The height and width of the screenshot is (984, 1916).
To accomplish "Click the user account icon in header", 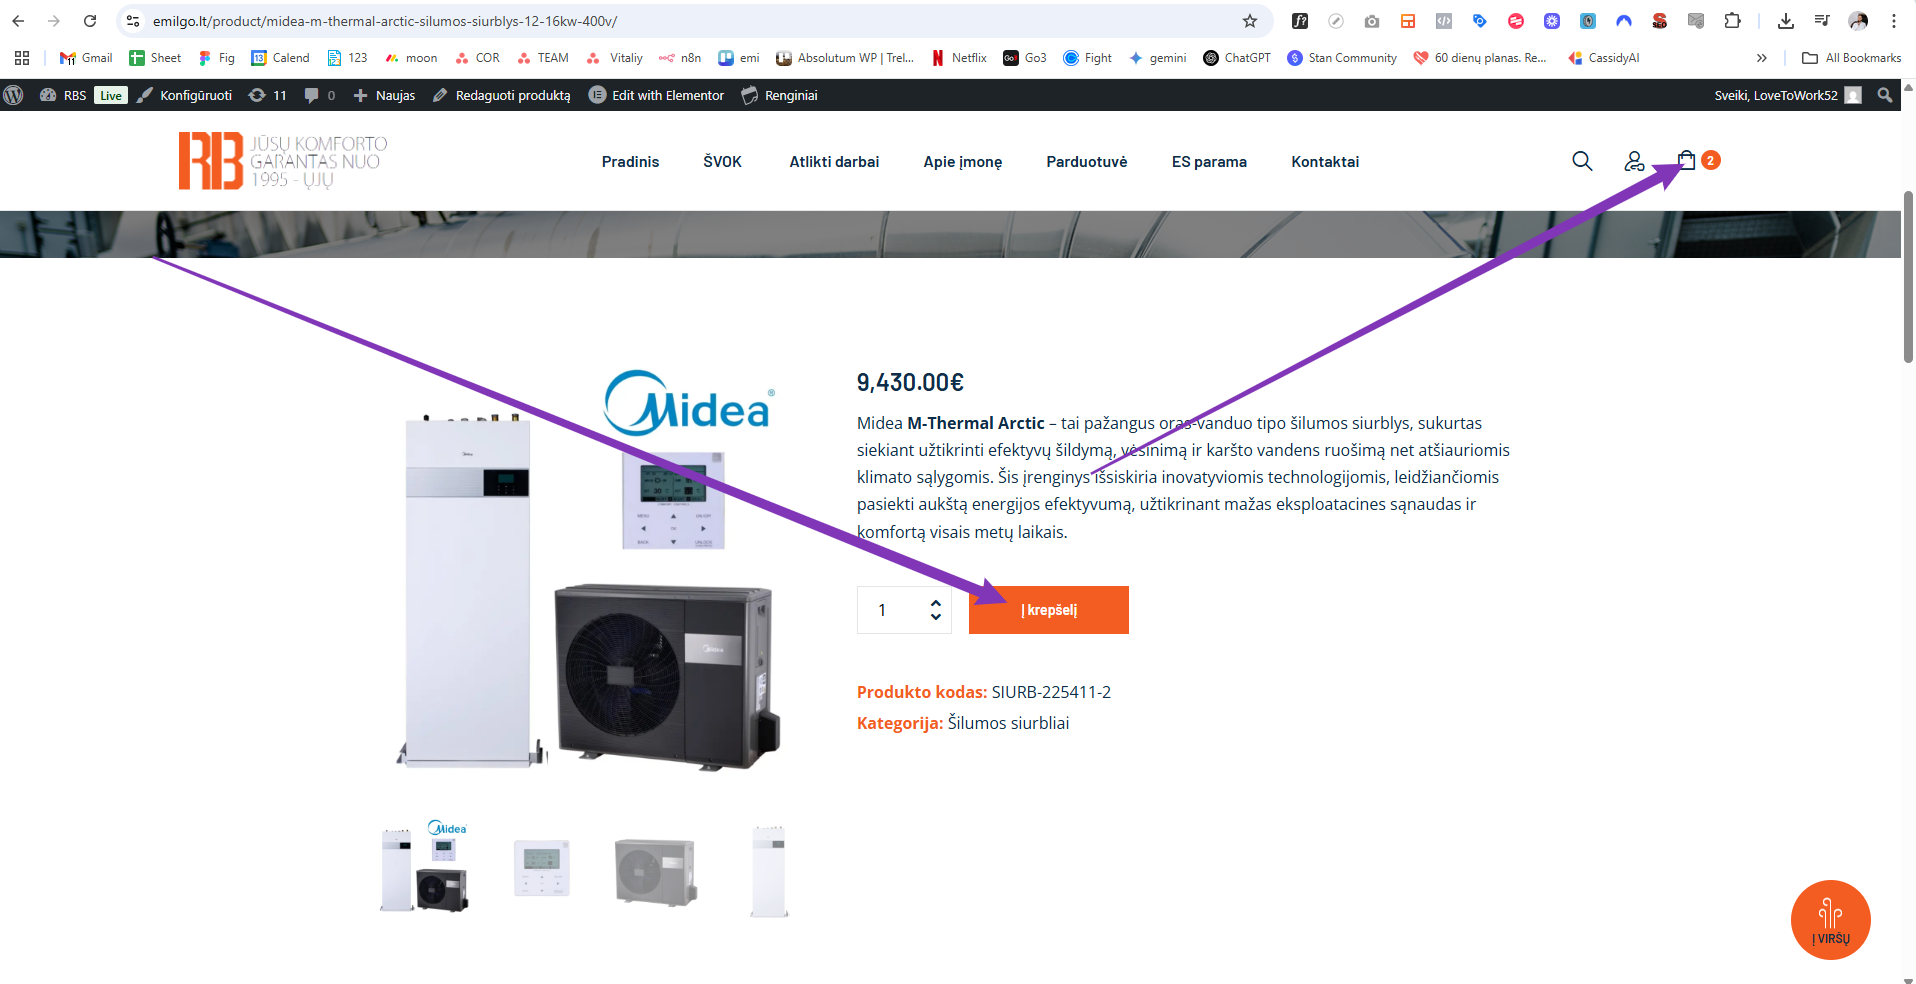I will [1634, 161].
